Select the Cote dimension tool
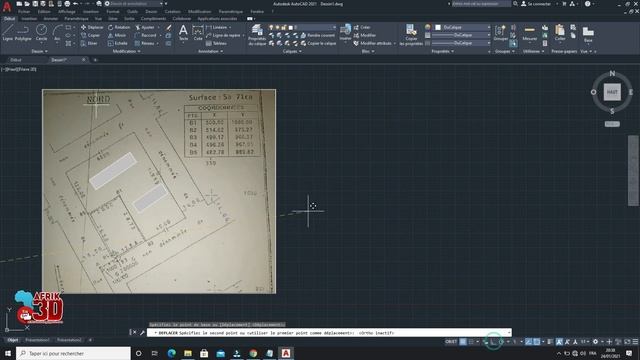This screenshot has width=640, height=360. point(198,32)
